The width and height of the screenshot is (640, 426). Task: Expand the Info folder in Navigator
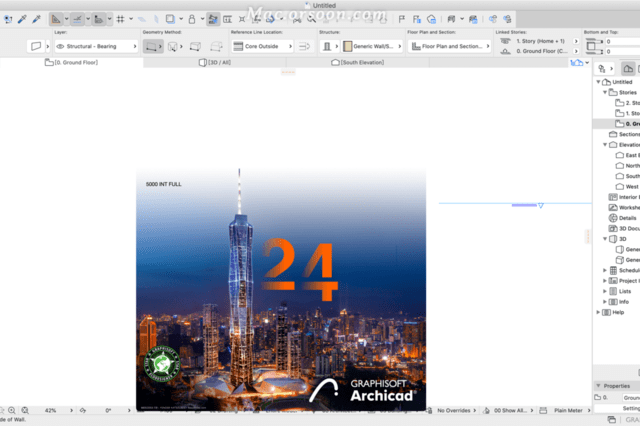click(x=605, y=302)
